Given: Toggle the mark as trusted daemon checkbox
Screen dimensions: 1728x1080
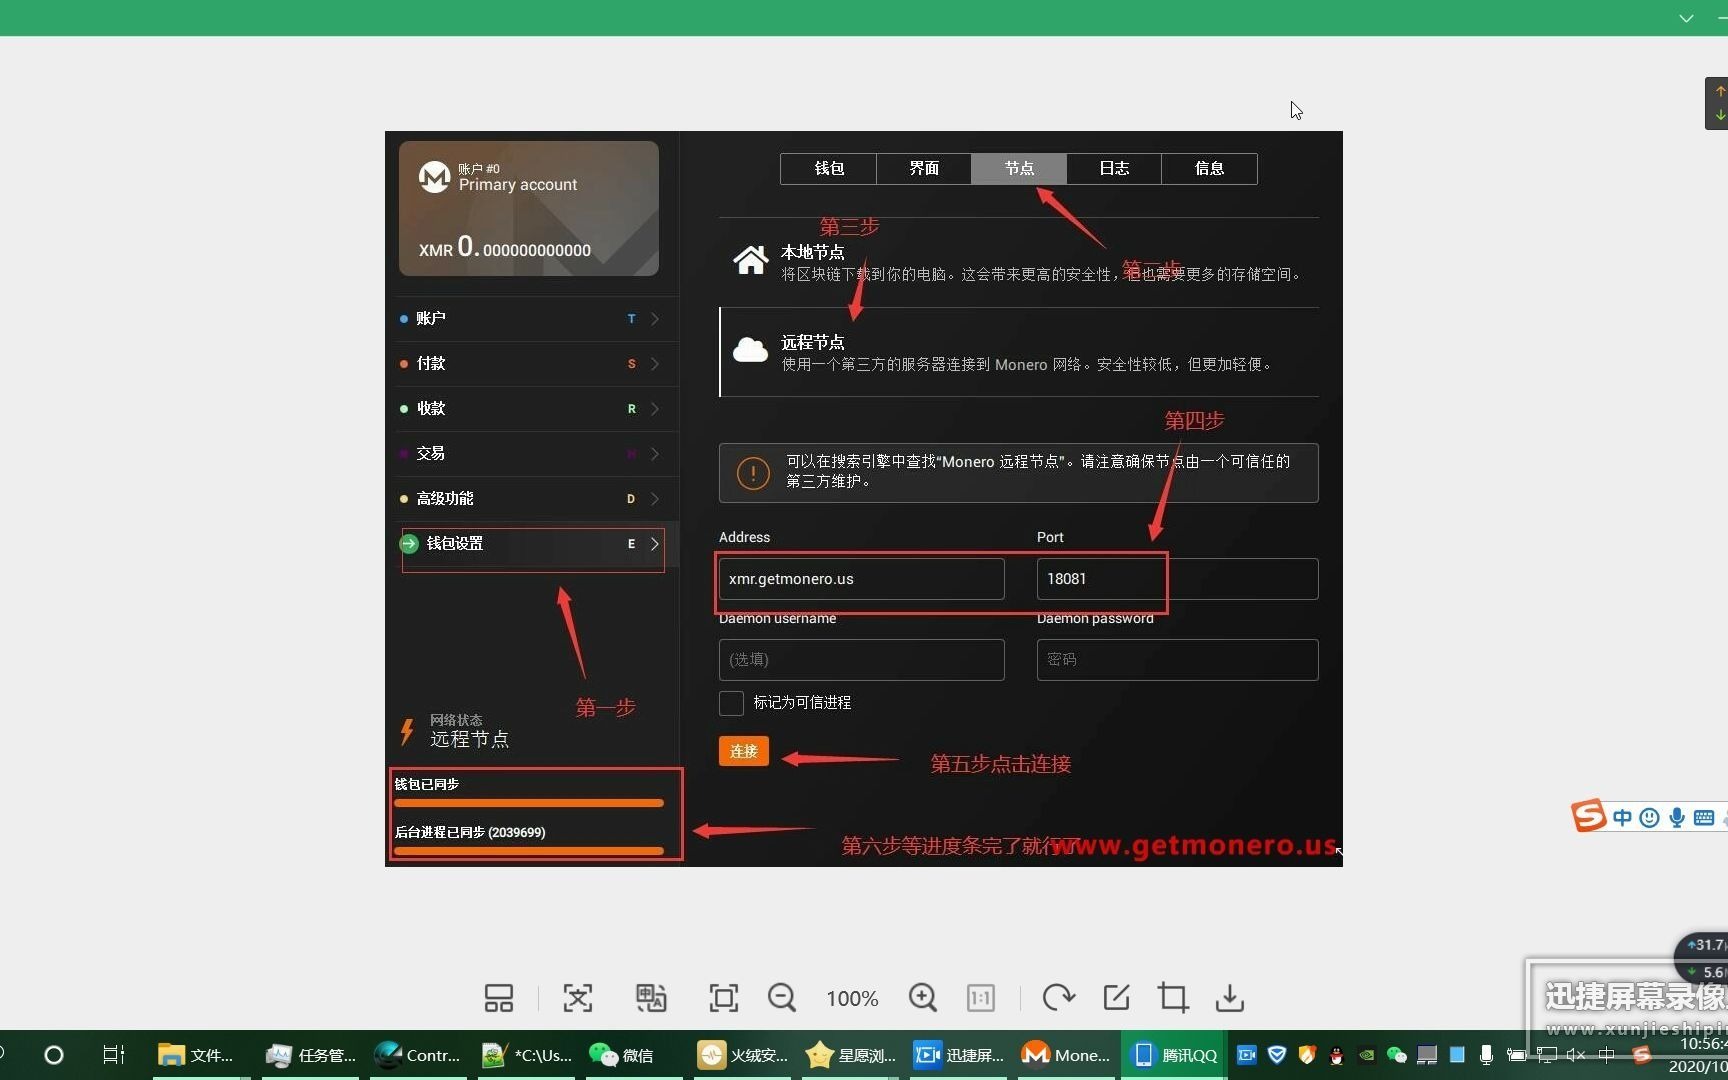Looking at the screenshot, I should (731, 703).
